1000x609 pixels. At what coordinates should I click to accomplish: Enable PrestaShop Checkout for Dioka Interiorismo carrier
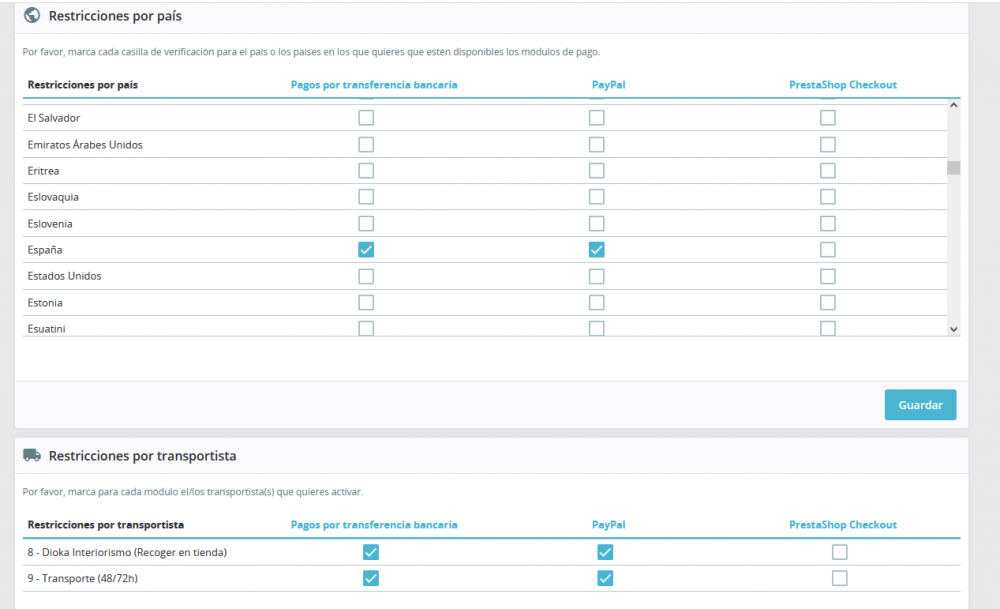pos(840,552)
